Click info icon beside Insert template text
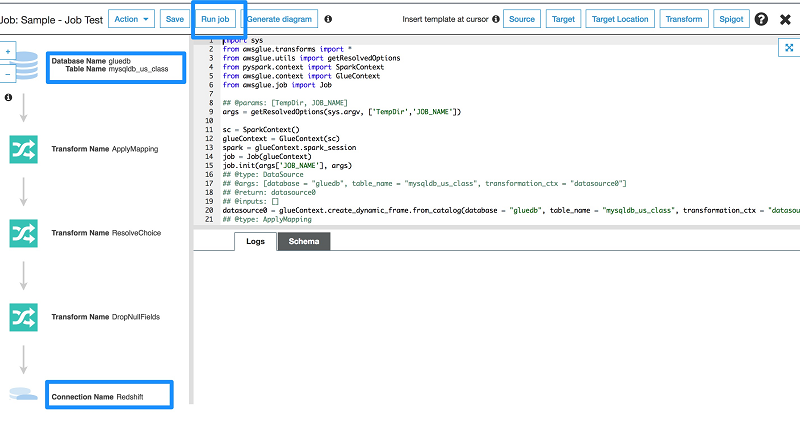 (x=496, y=19)
